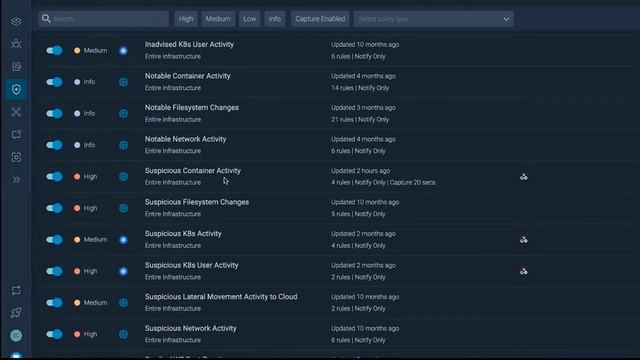Click share icon on Suspicious K8s Activity row

pyautogui.click(x=524, y=240)
